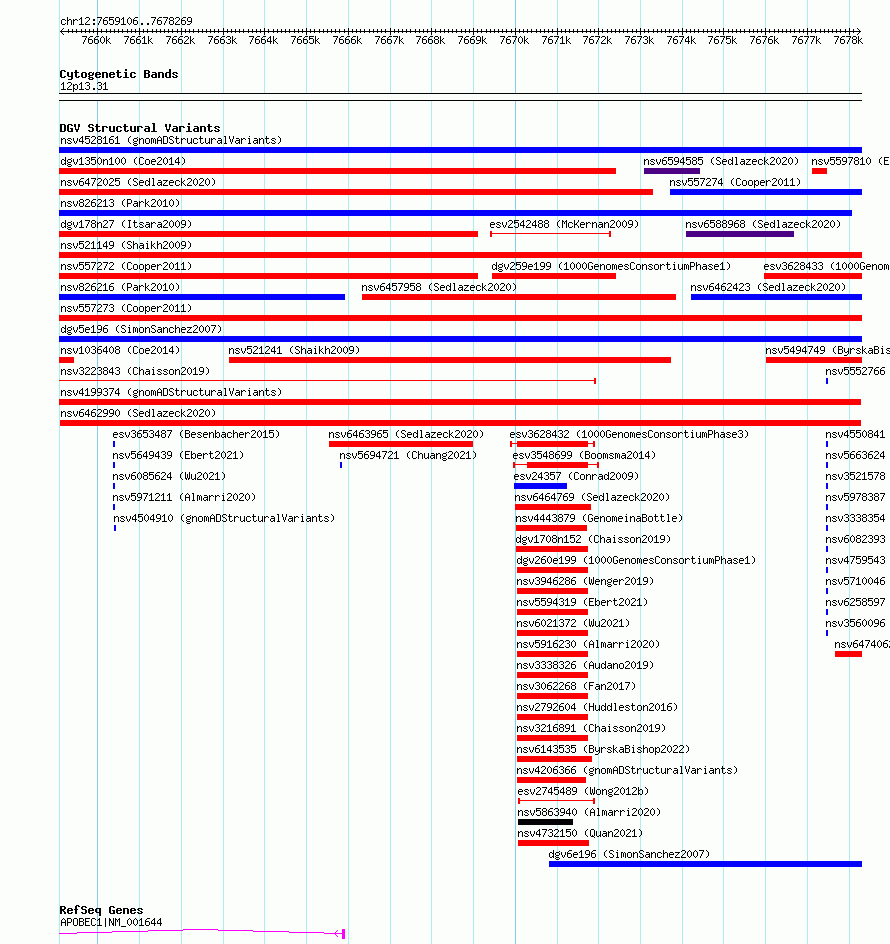Viewport: 890px width, 944px height.
Task: Click the chr12:7659106..7678269 coordinate text
Action: (x=126, y=22)
